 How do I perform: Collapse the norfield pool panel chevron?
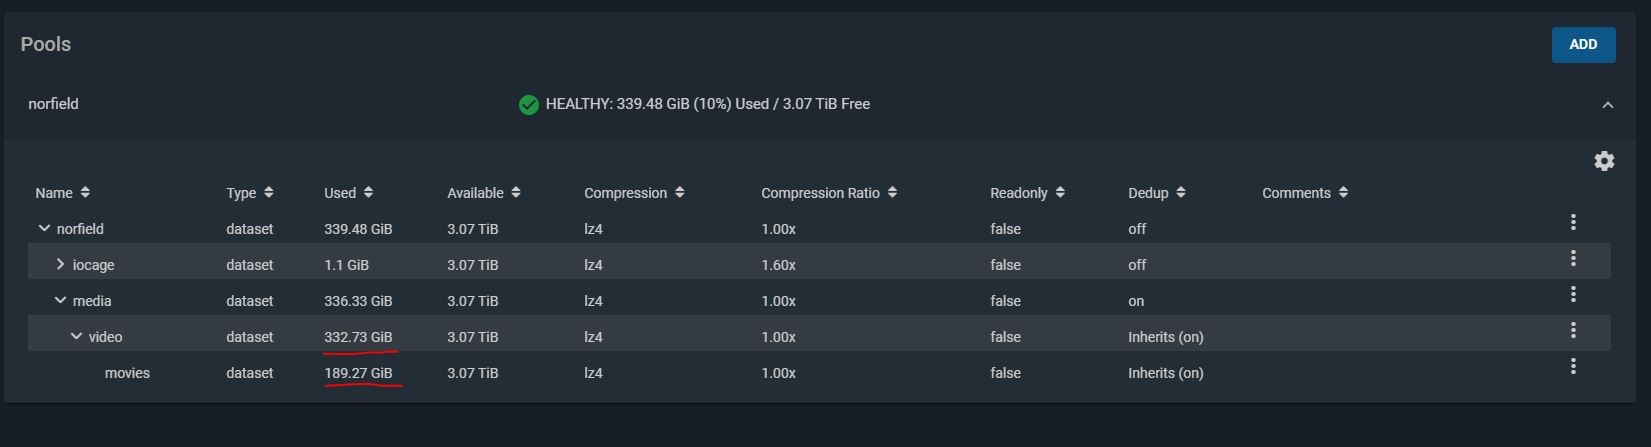tap(1608, 105)
